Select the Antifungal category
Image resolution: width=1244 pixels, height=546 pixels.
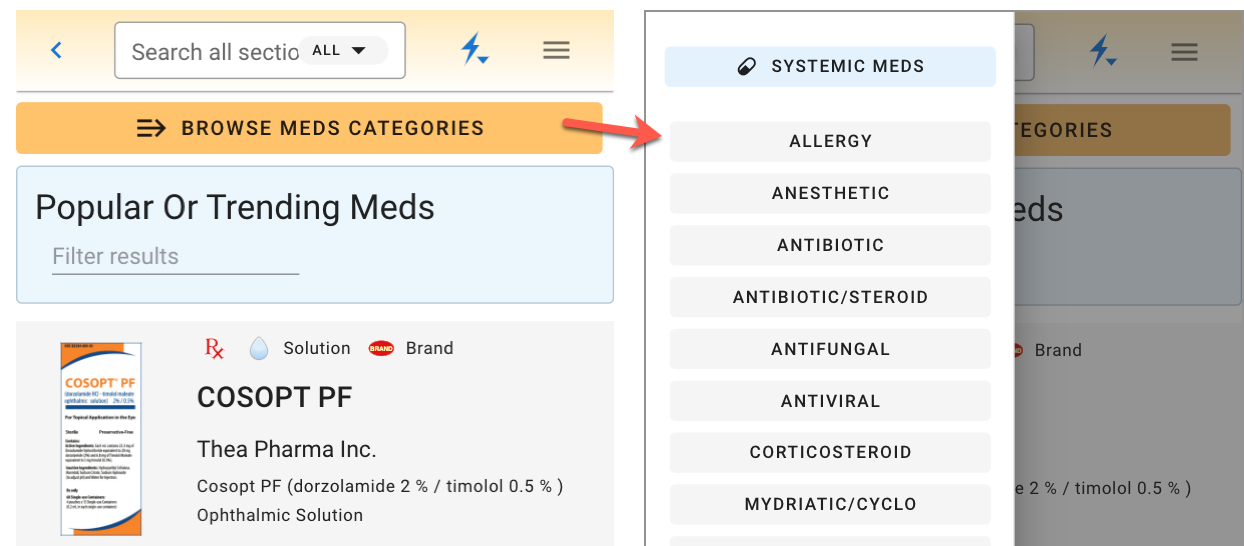click(830, 349)
